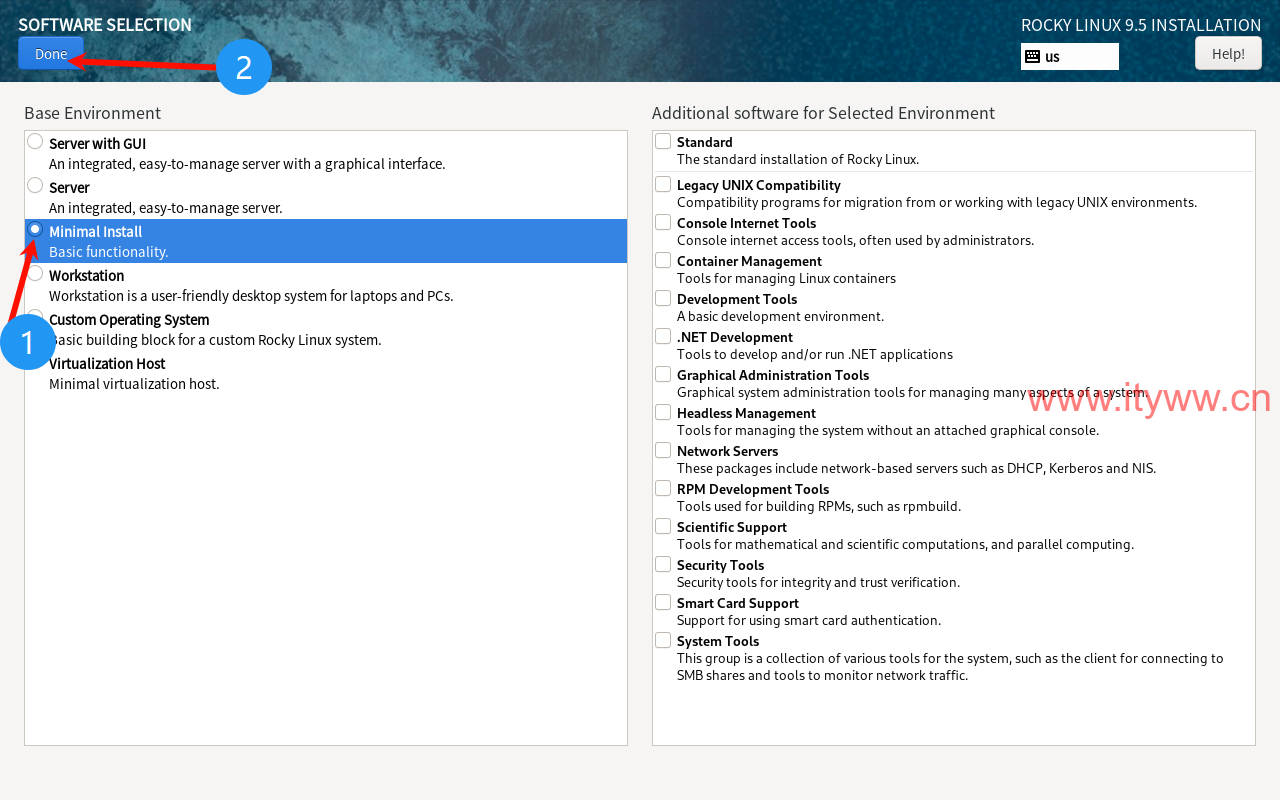The width and height of the screenshot is (1280, 800).
Task: Click the 'Base Environment' heading
Action: pos(92,113)
